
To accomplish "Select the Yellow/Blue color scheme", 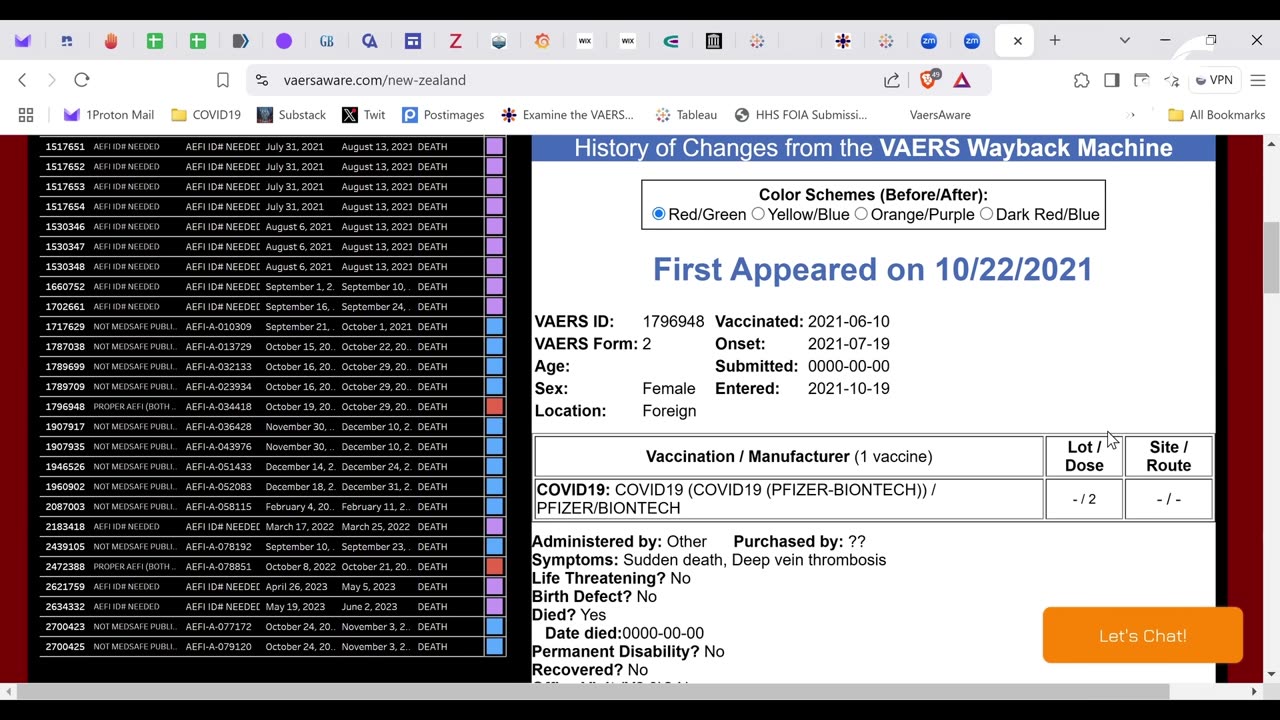I will pyautogui.click(x=758, y=214).
